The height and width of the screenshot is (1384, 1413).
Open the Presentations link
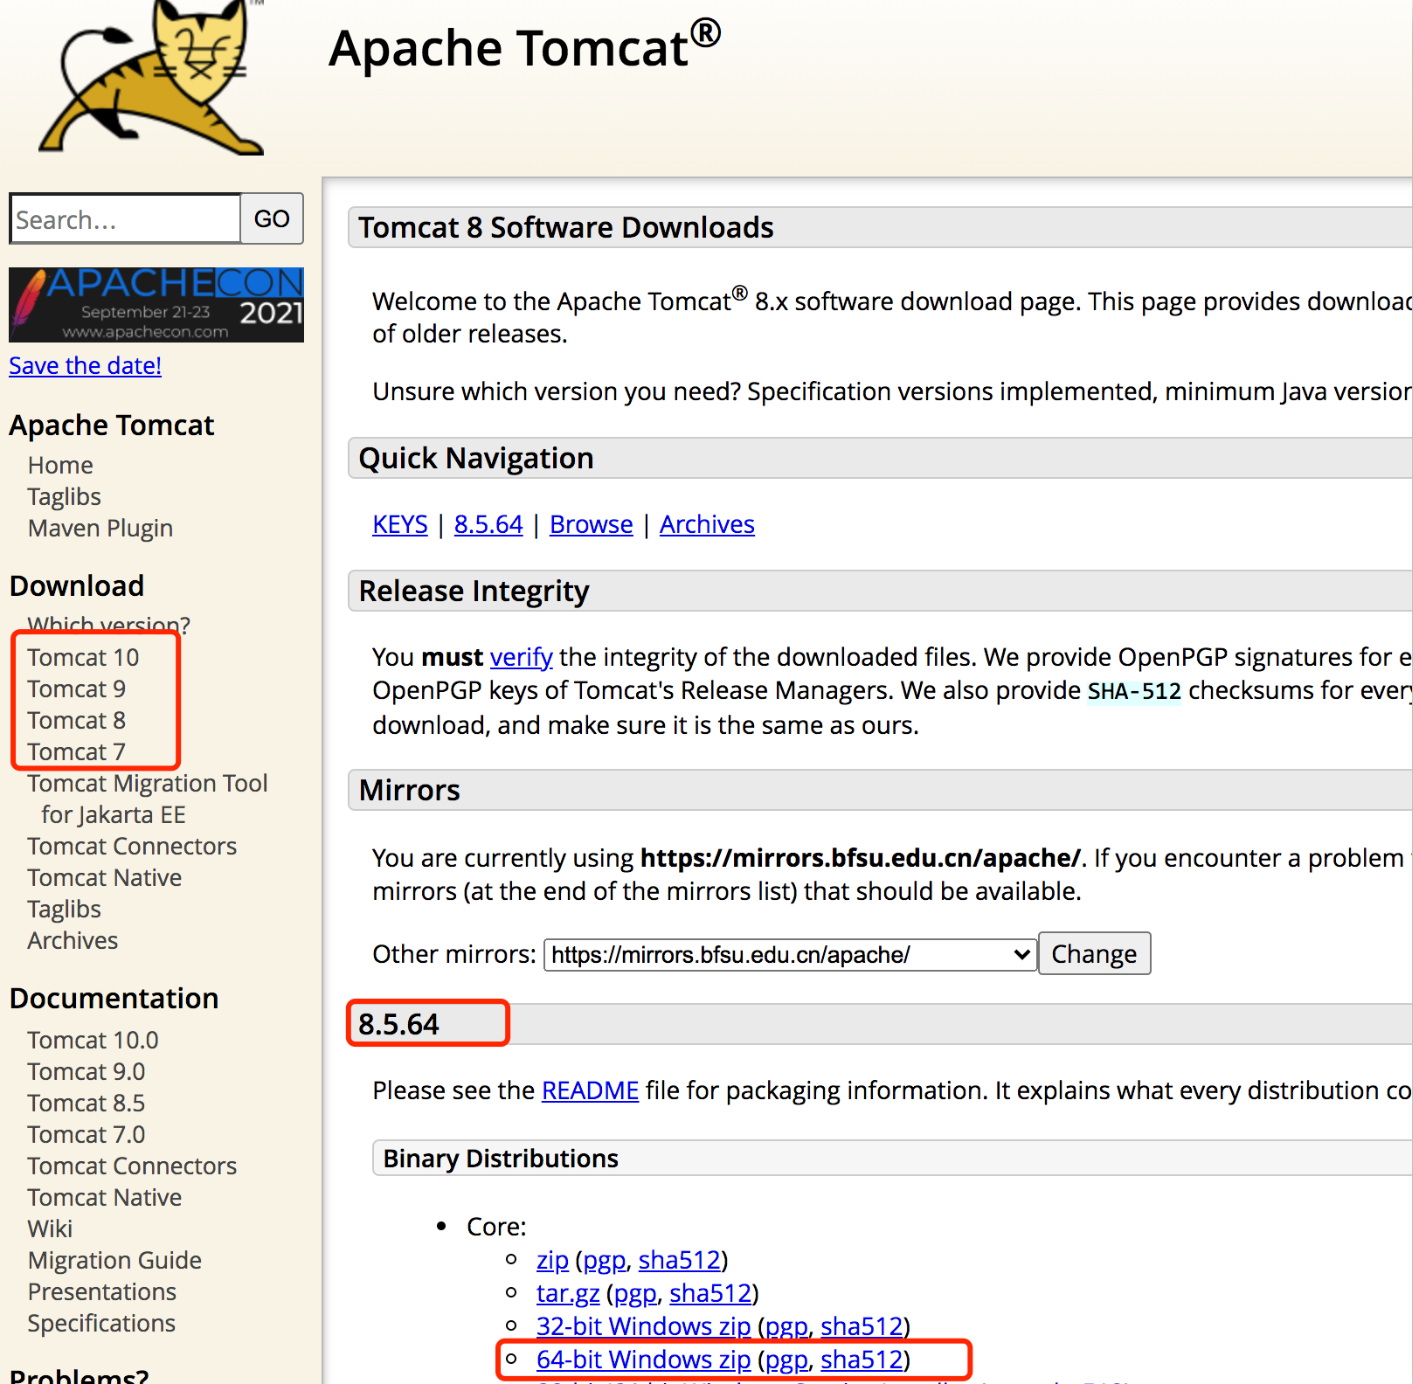102,1292
